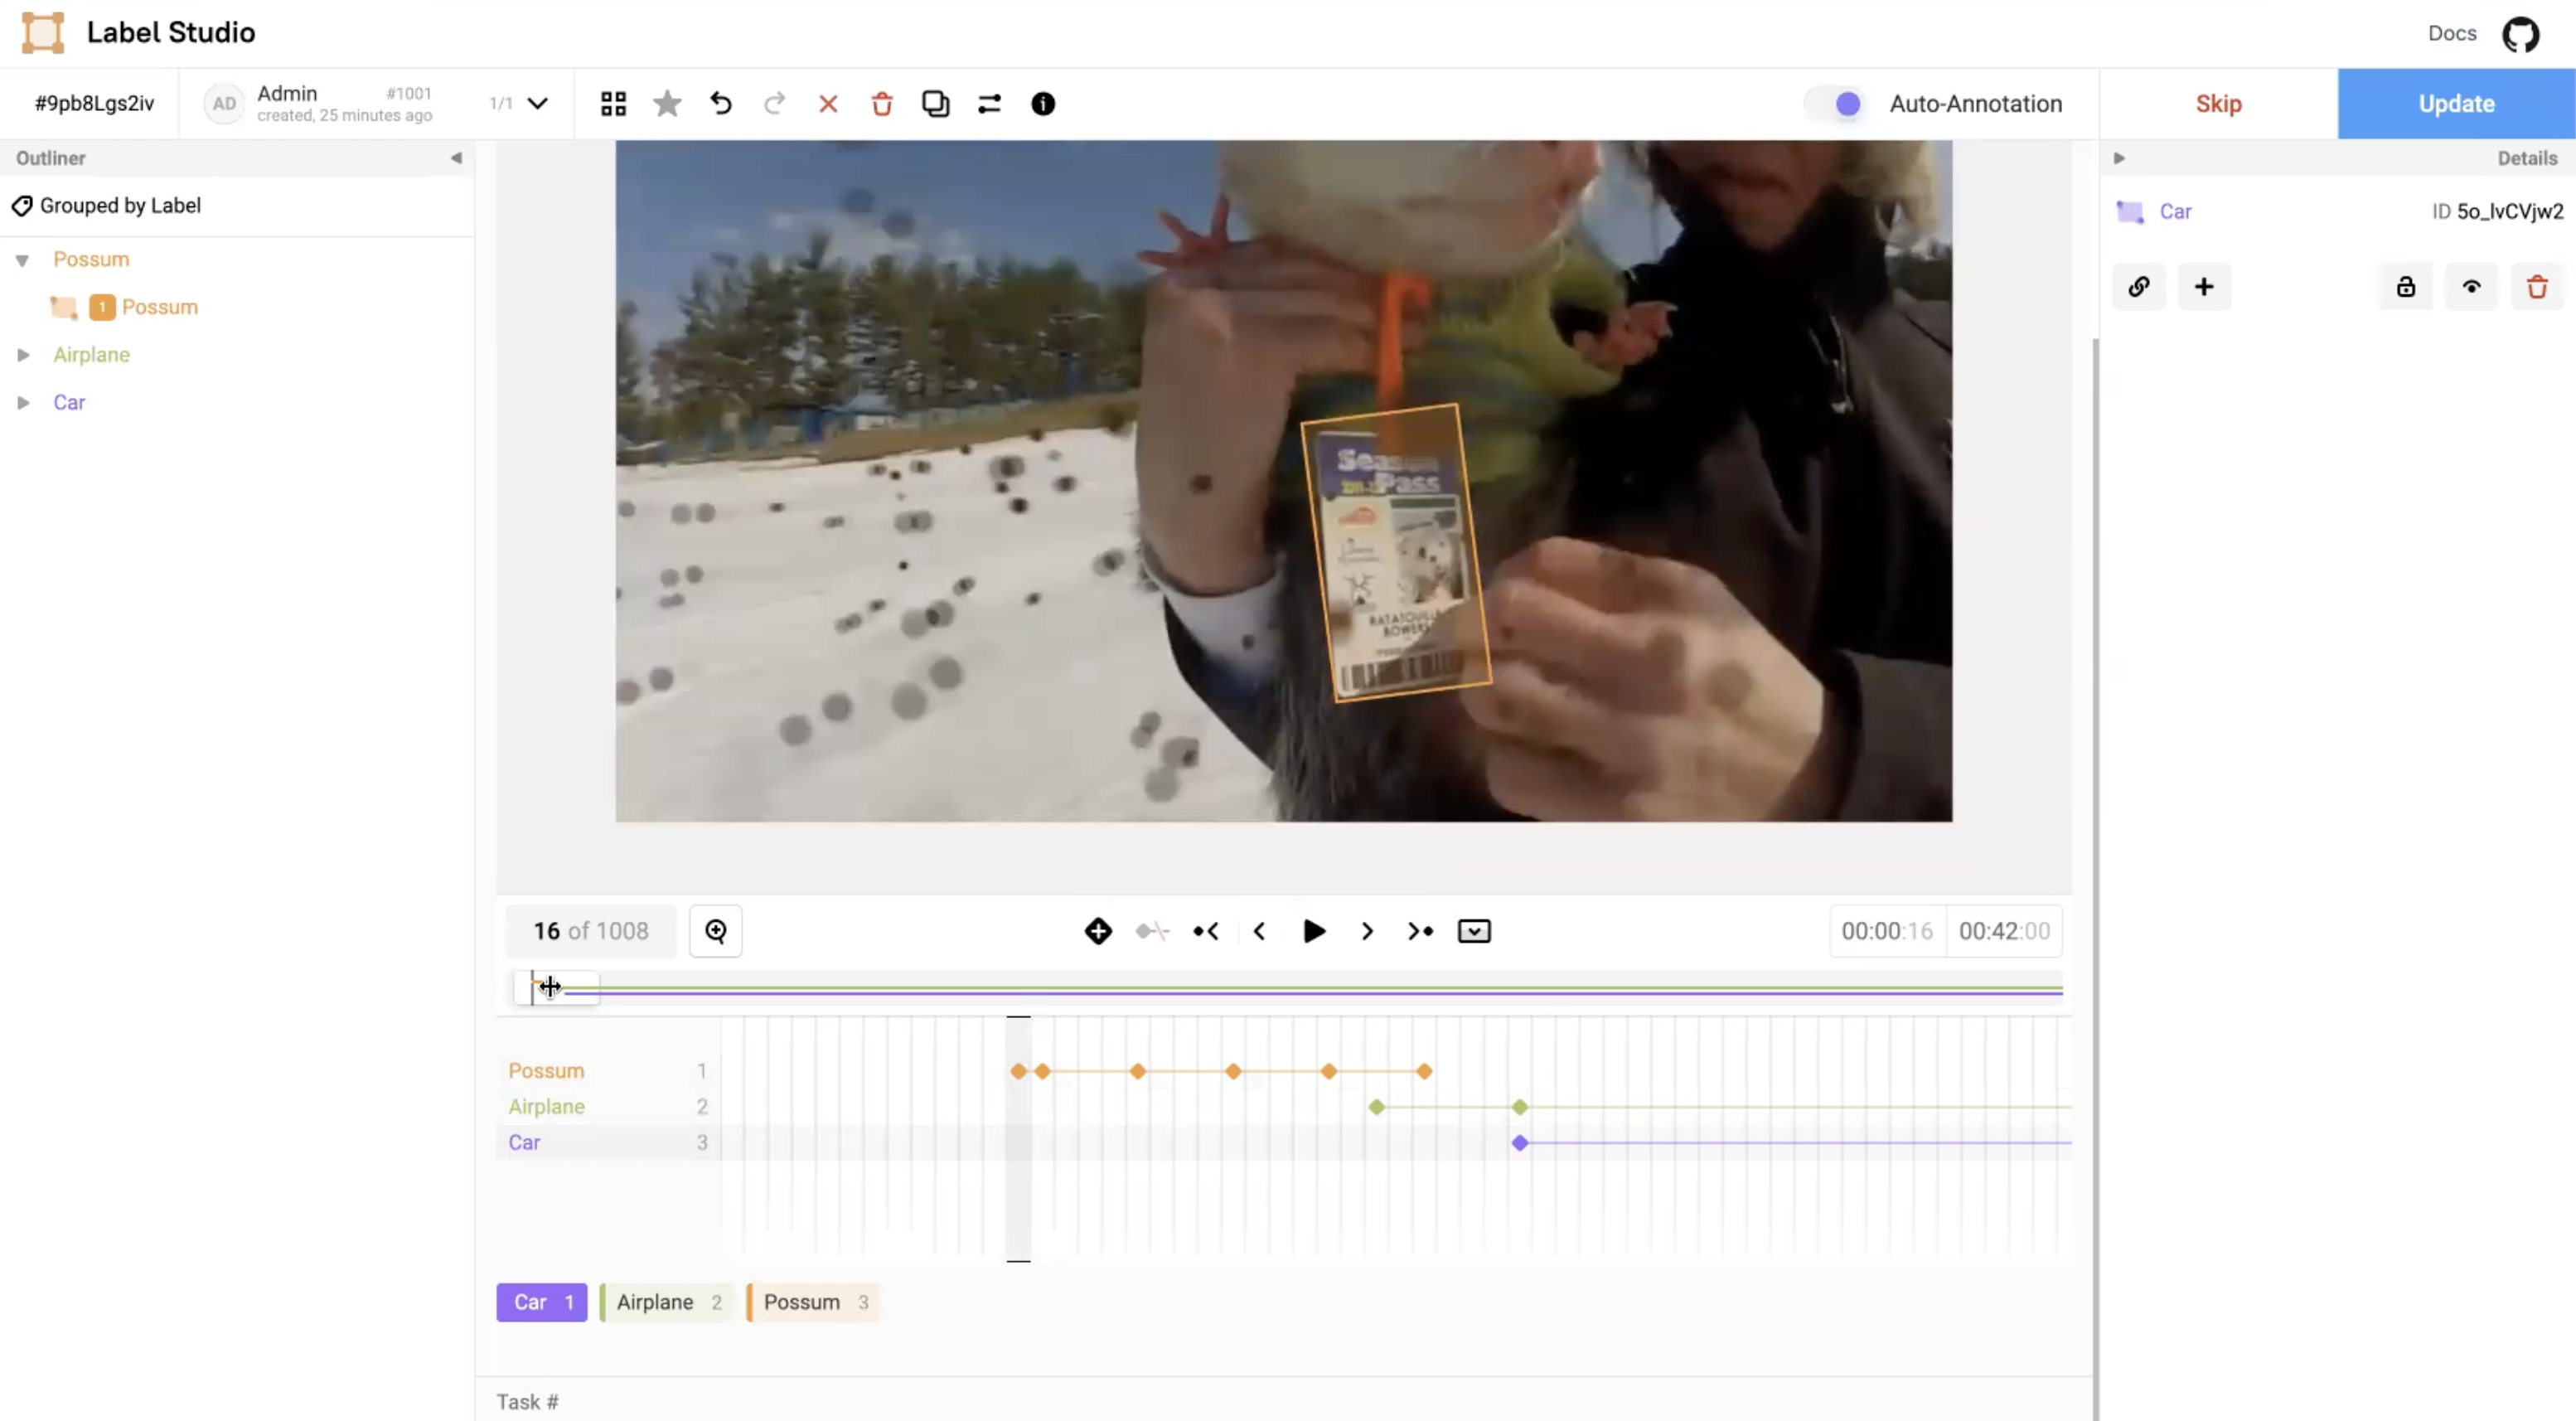Open annotation info circle icon
2576x1421 pixels.
(x=1042, y=104)
